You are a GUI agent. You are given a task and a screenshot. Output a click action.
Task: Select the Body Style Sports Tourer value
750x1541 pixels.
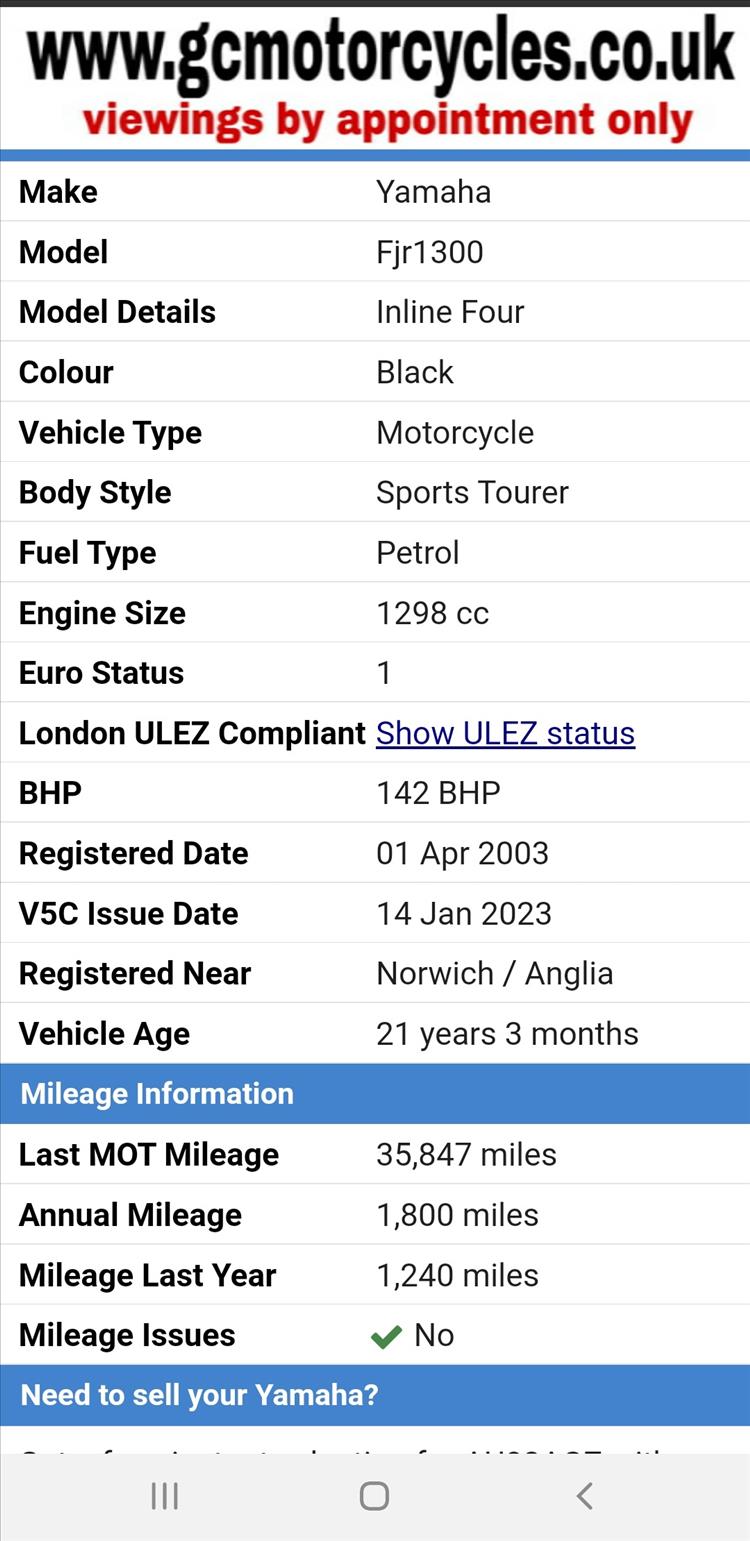tap(472, 492)
